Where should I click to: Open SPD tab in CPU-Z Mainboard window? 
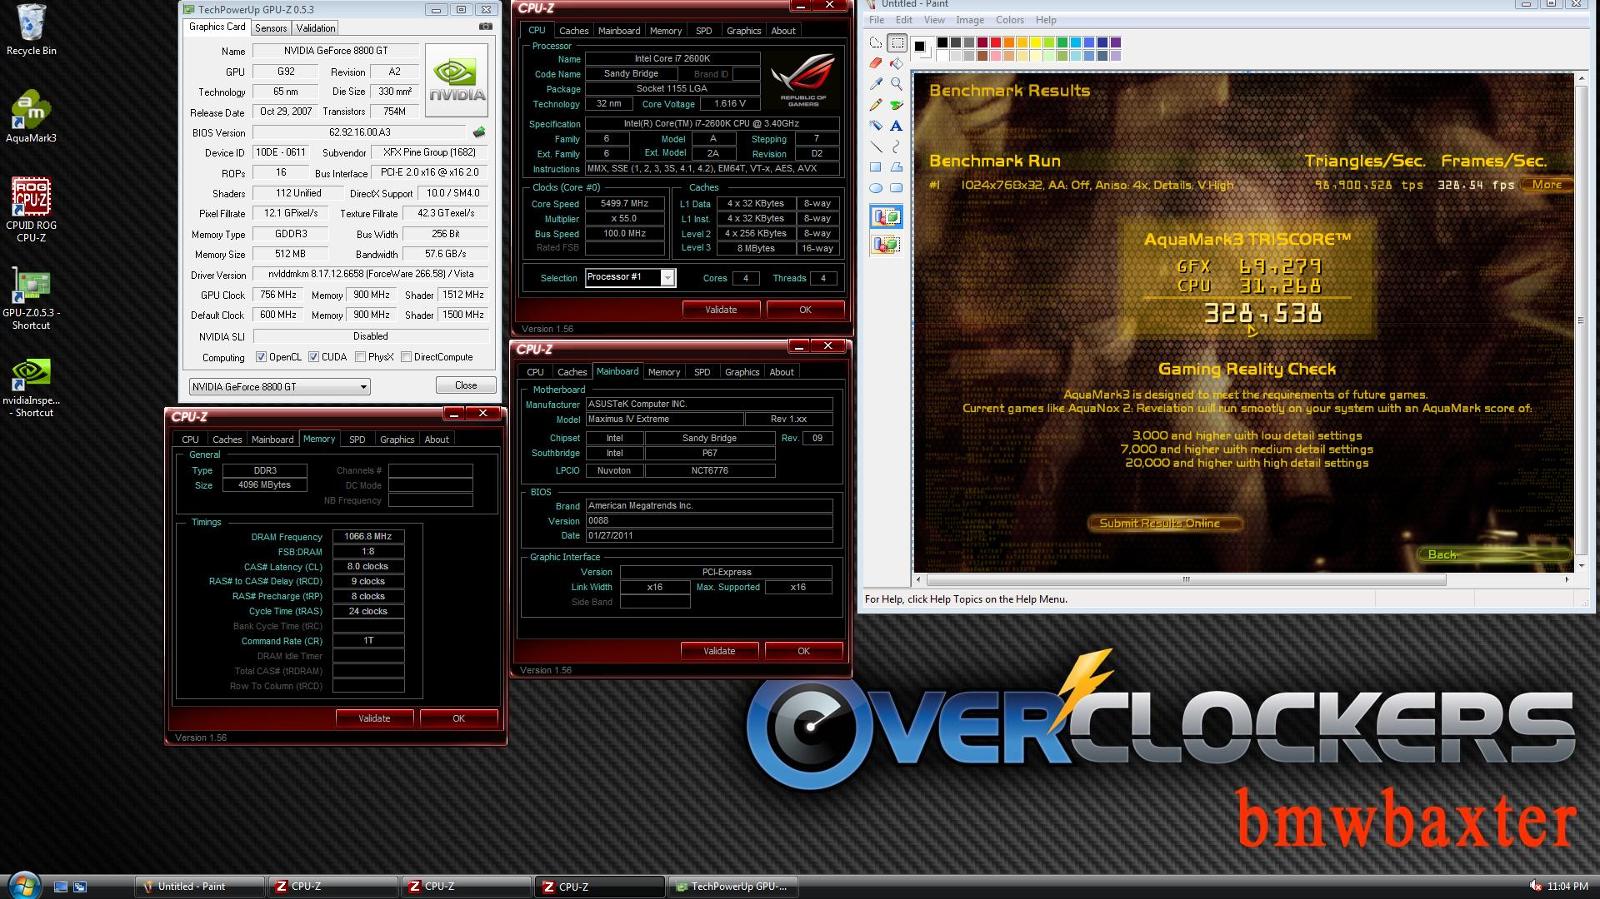[702, 372]
